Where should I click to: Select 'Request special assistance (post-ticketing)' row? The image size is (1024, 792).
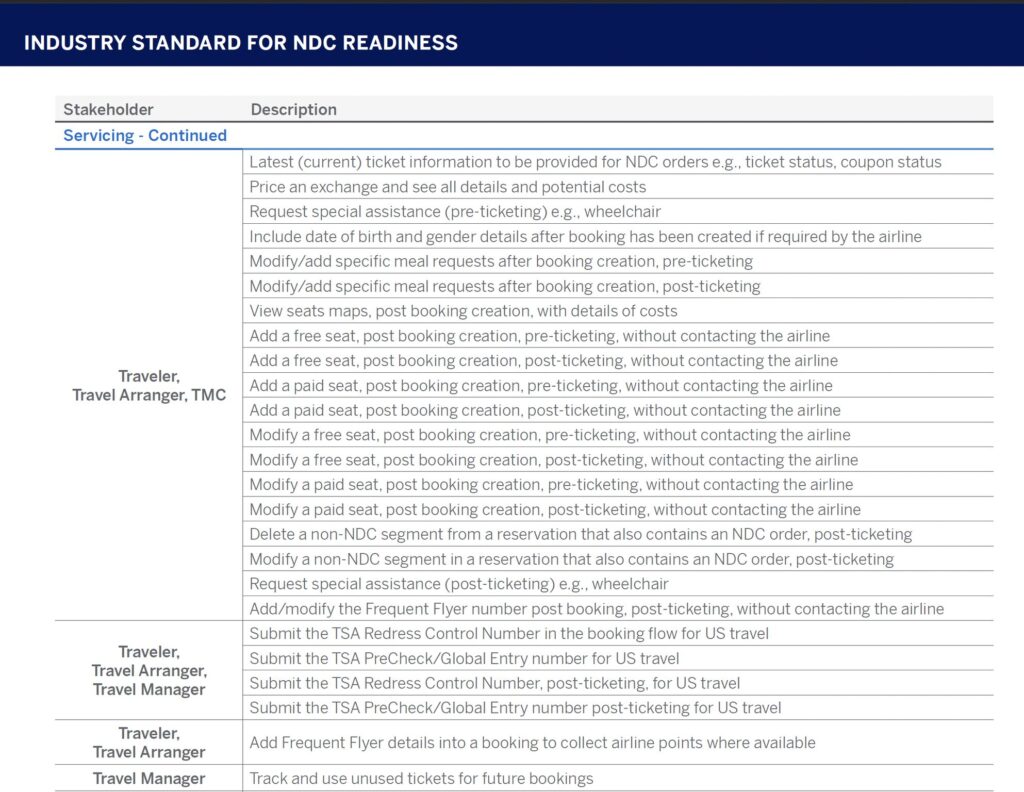tap(618, 584)
